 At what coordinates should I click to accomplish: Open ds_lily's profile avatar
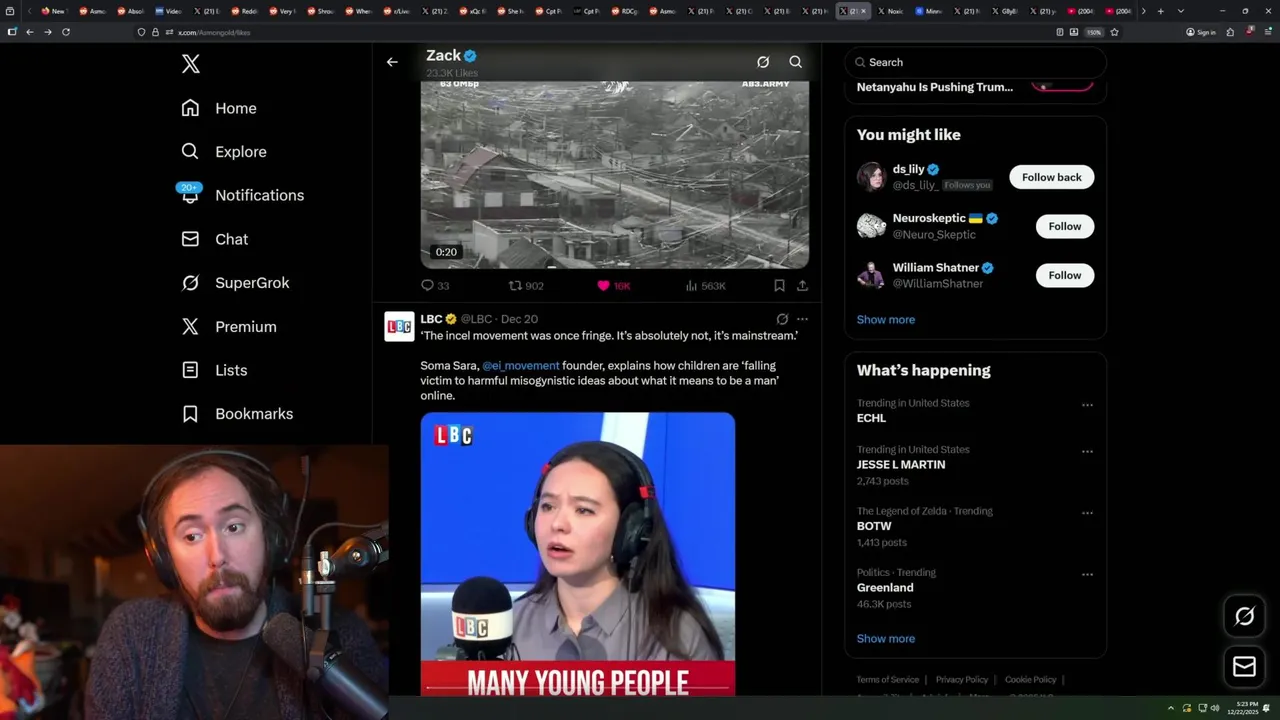[871, 177]
